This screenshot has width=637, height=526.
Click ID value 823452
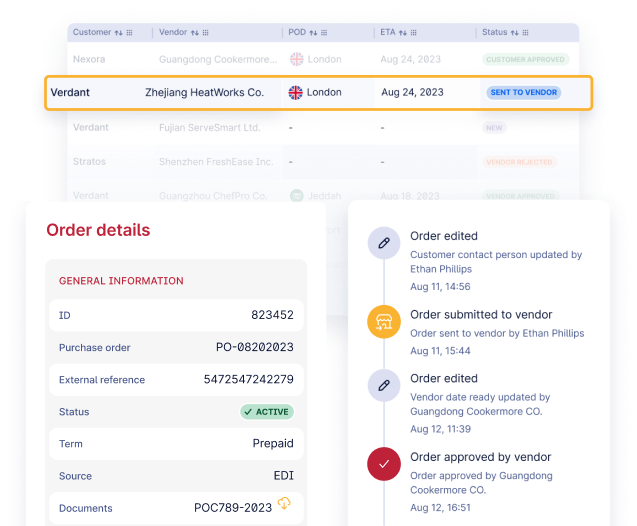(x=272, y=315)
